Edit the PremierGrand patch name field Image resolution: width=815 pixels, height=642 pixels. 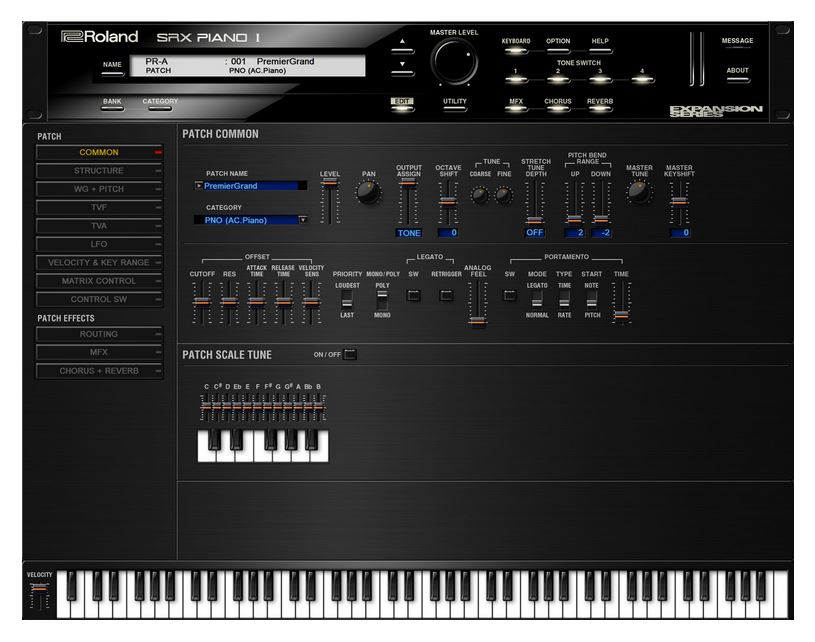pos(251,186)
